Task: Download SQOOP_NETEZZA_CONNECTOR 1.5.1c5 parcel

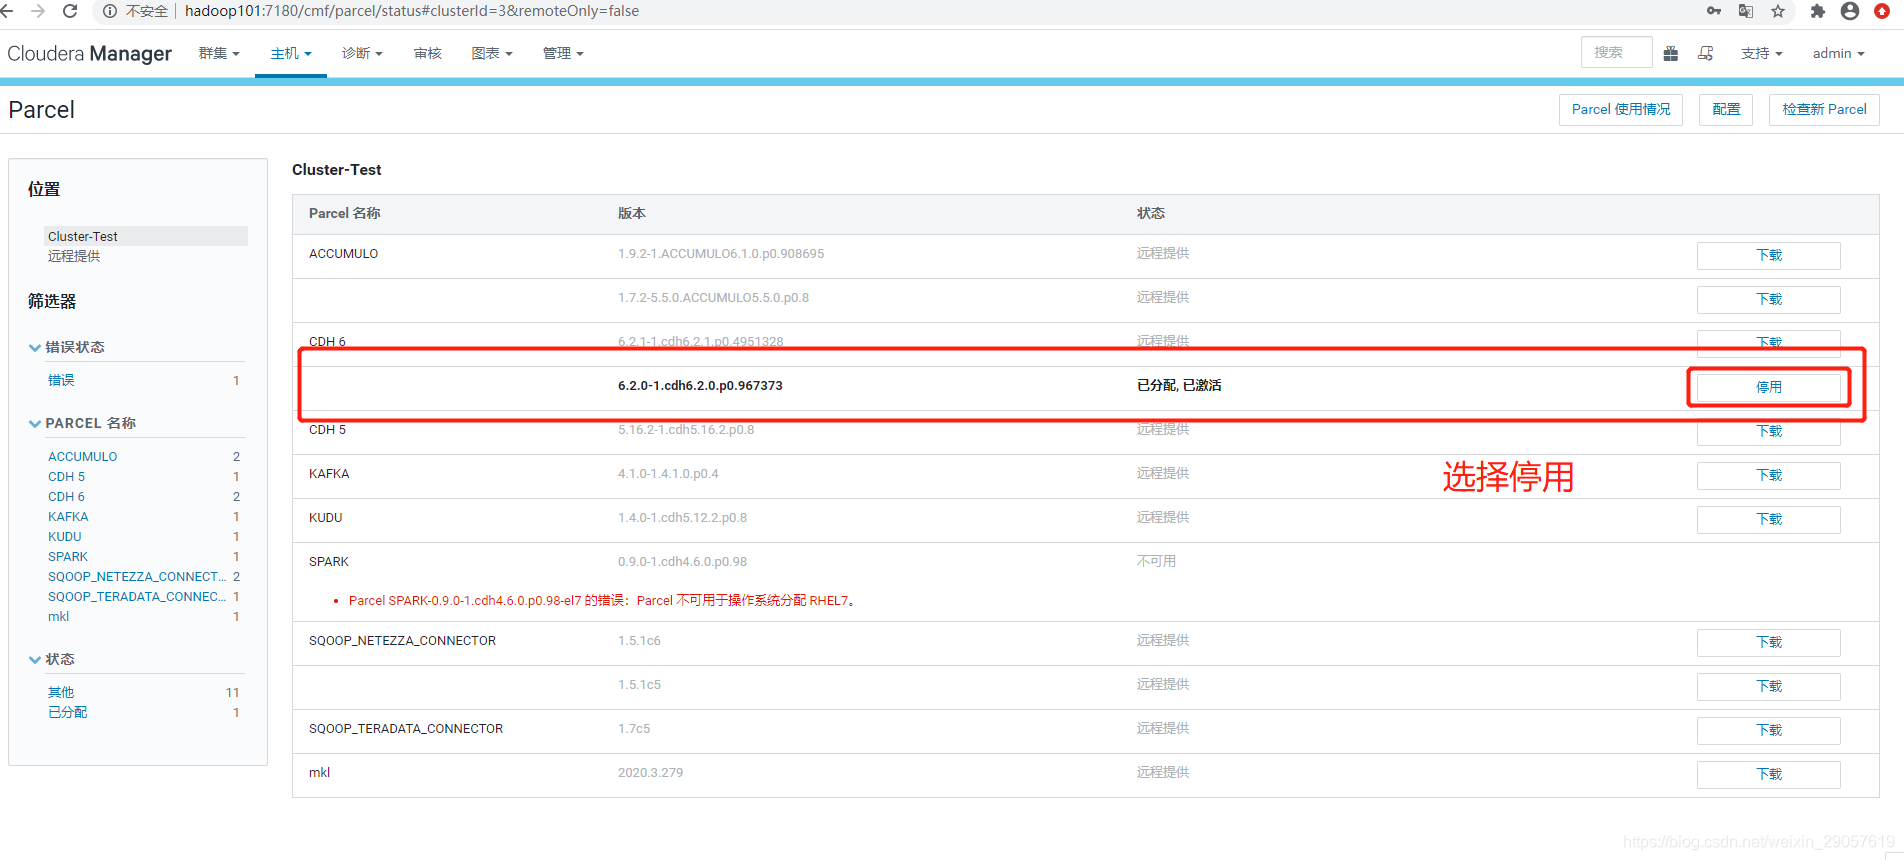Action: pos(1769,686)
